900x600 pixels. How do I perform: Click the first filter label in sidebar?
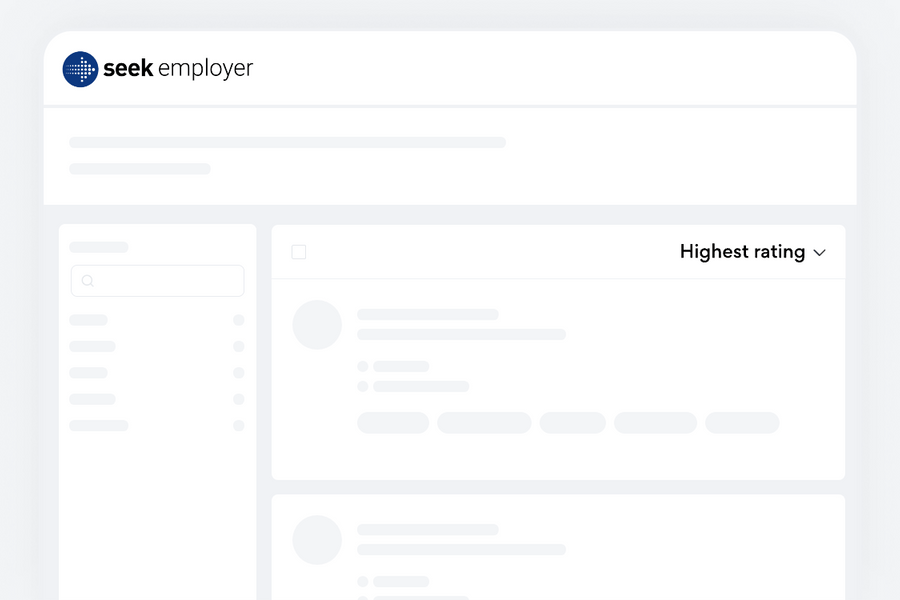[89, 320]
